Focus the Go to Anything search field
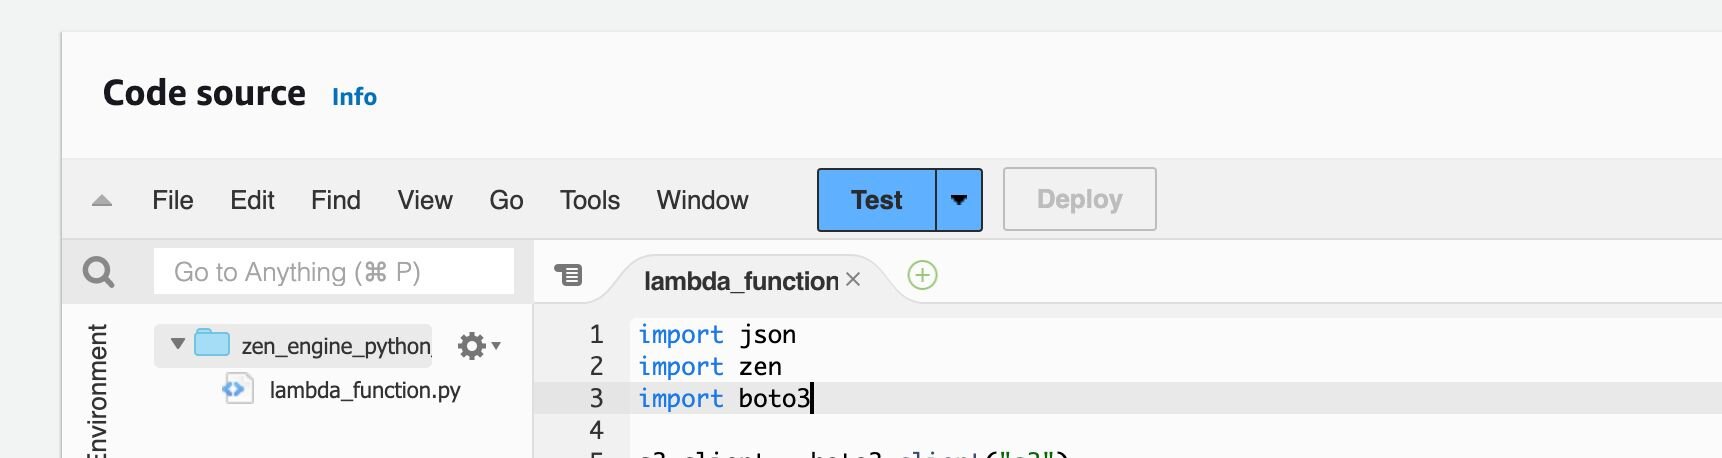 333,272
